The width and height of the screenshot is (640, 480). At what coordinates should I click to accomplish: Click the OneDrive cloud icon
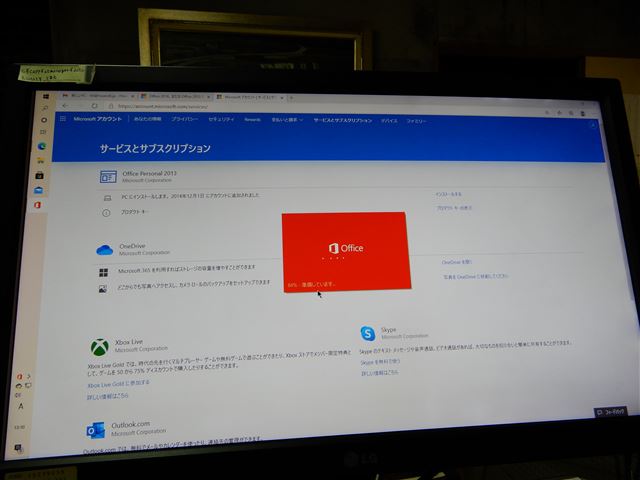105,250
